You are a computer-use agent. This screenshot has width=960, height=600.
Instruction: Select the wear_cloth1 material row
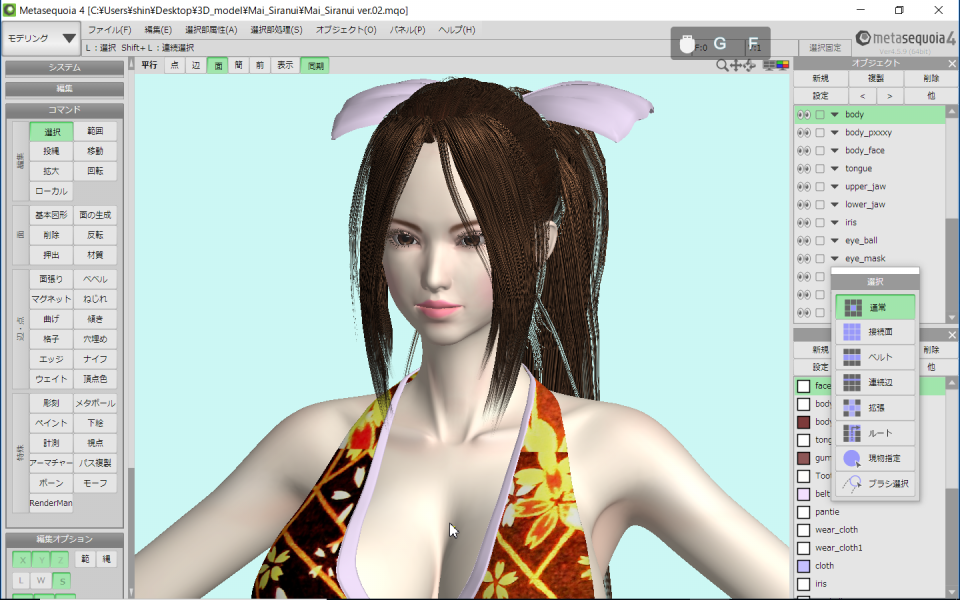[x=870, y=548]
